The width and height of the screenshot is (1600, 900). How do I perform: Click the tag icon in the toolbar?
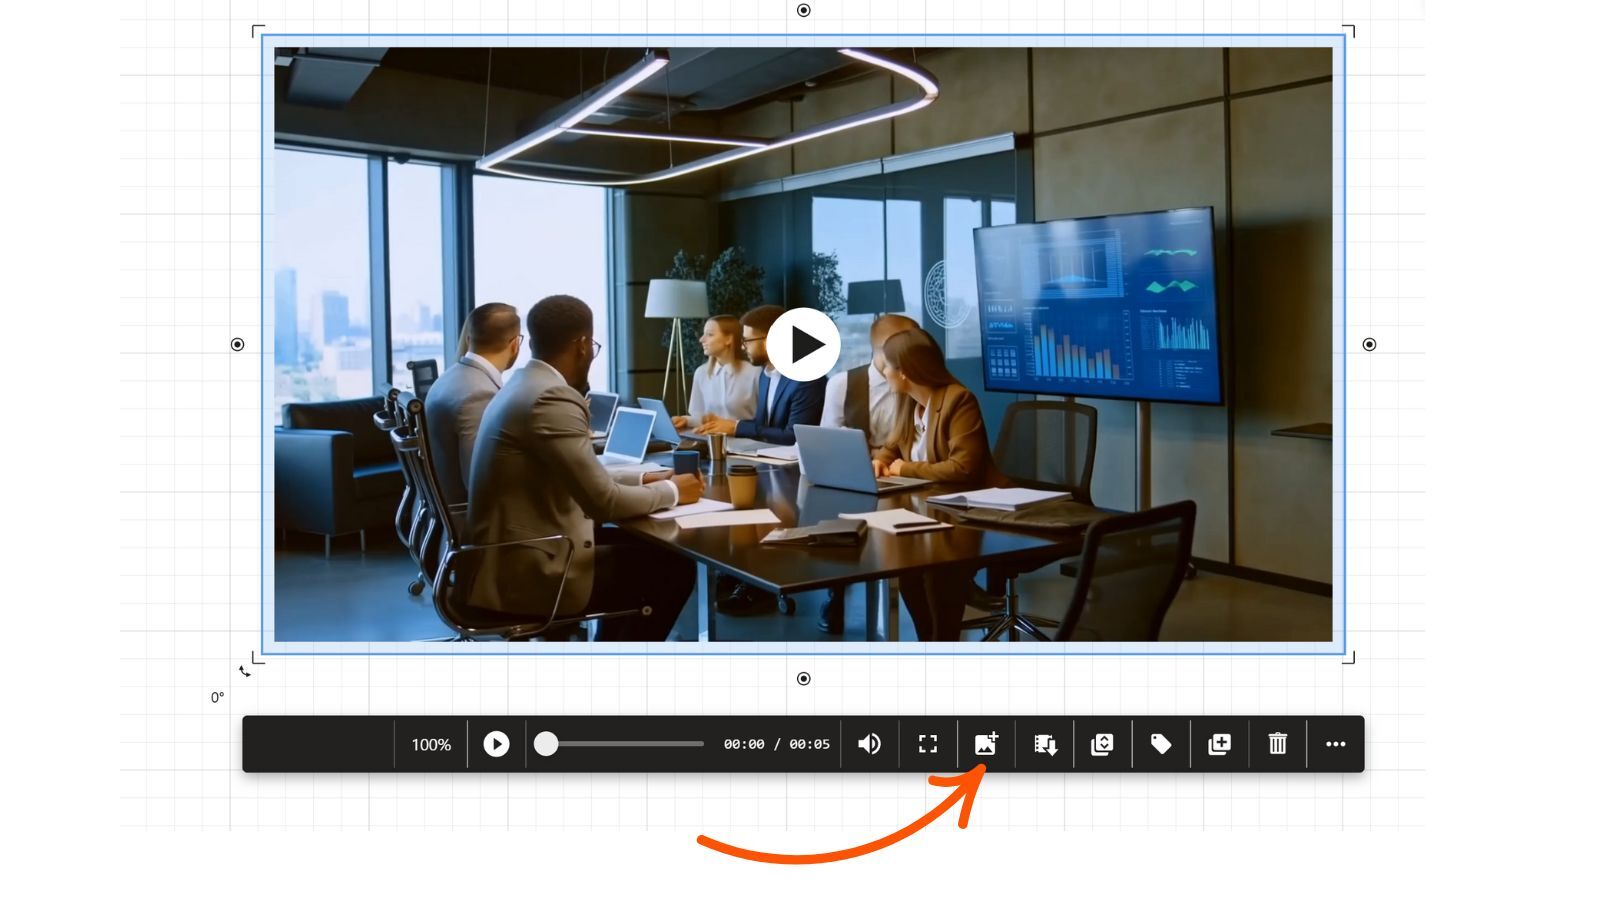click(x=1161, y=744)
